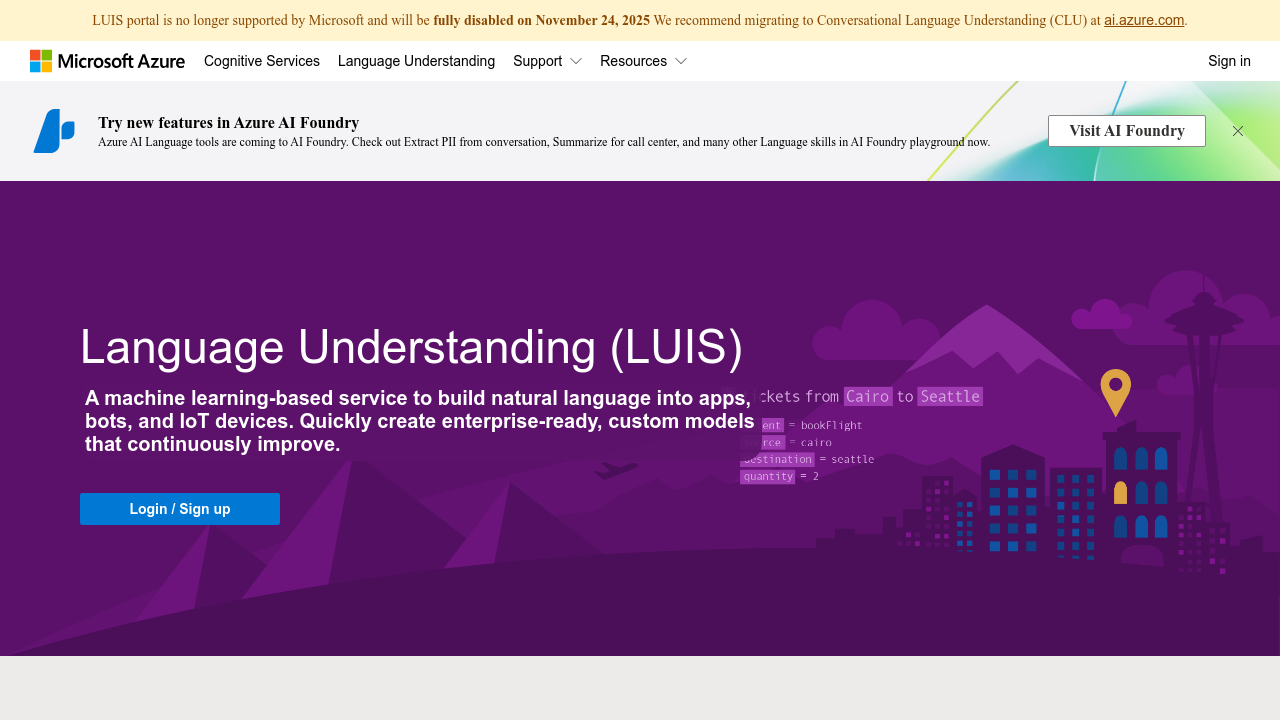Click the orange location pin in the illustration
1280x720 pixels.
coord(1115,385)
